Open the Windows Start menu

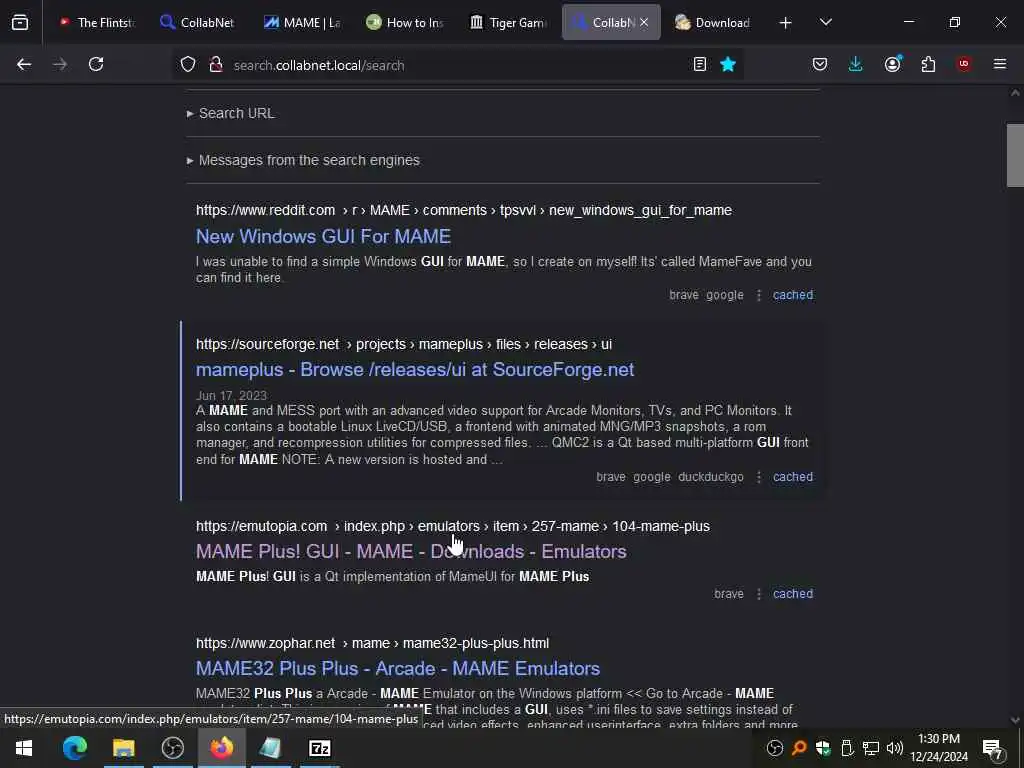point(24,748)
